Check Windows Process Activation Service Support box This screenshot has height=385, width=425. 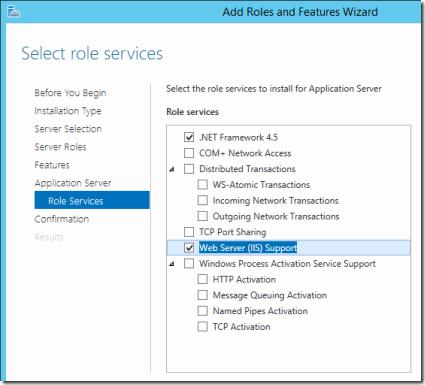pyautogui.click(x=189, y=263)
